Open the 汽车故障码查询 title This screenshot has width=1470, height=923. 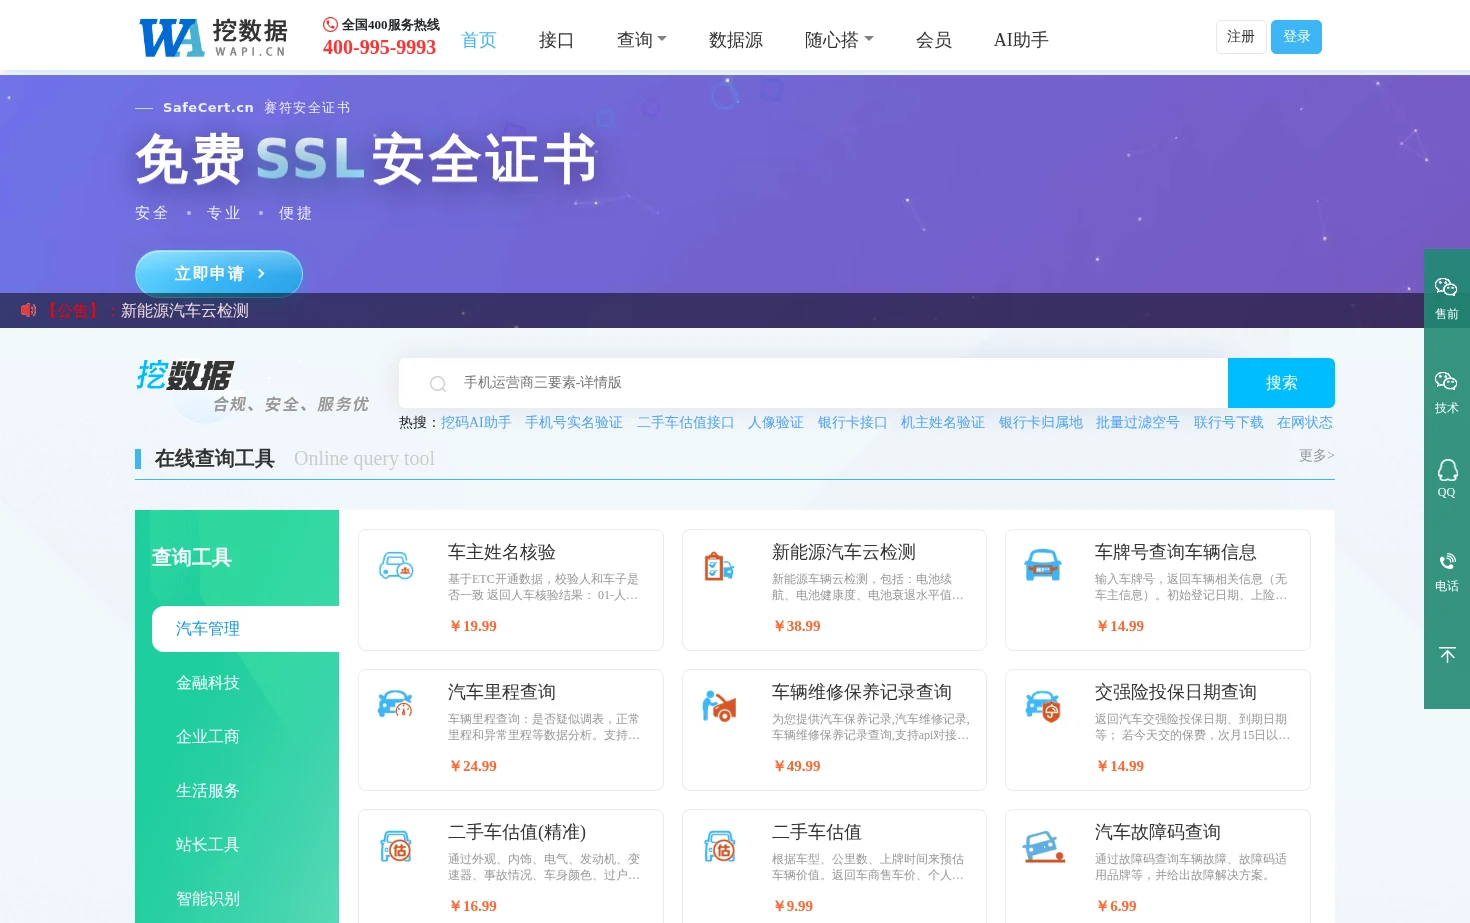pos(1158,832)
